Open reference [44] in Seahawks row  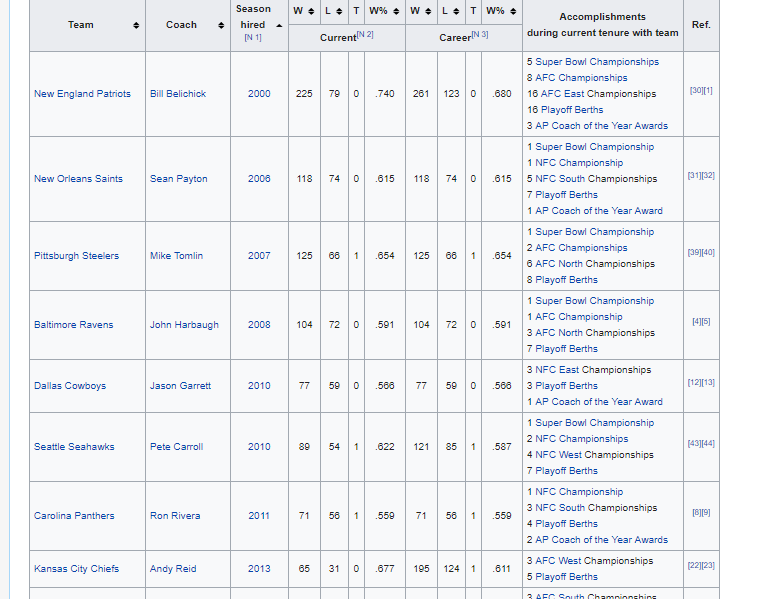tap(708, 444)
